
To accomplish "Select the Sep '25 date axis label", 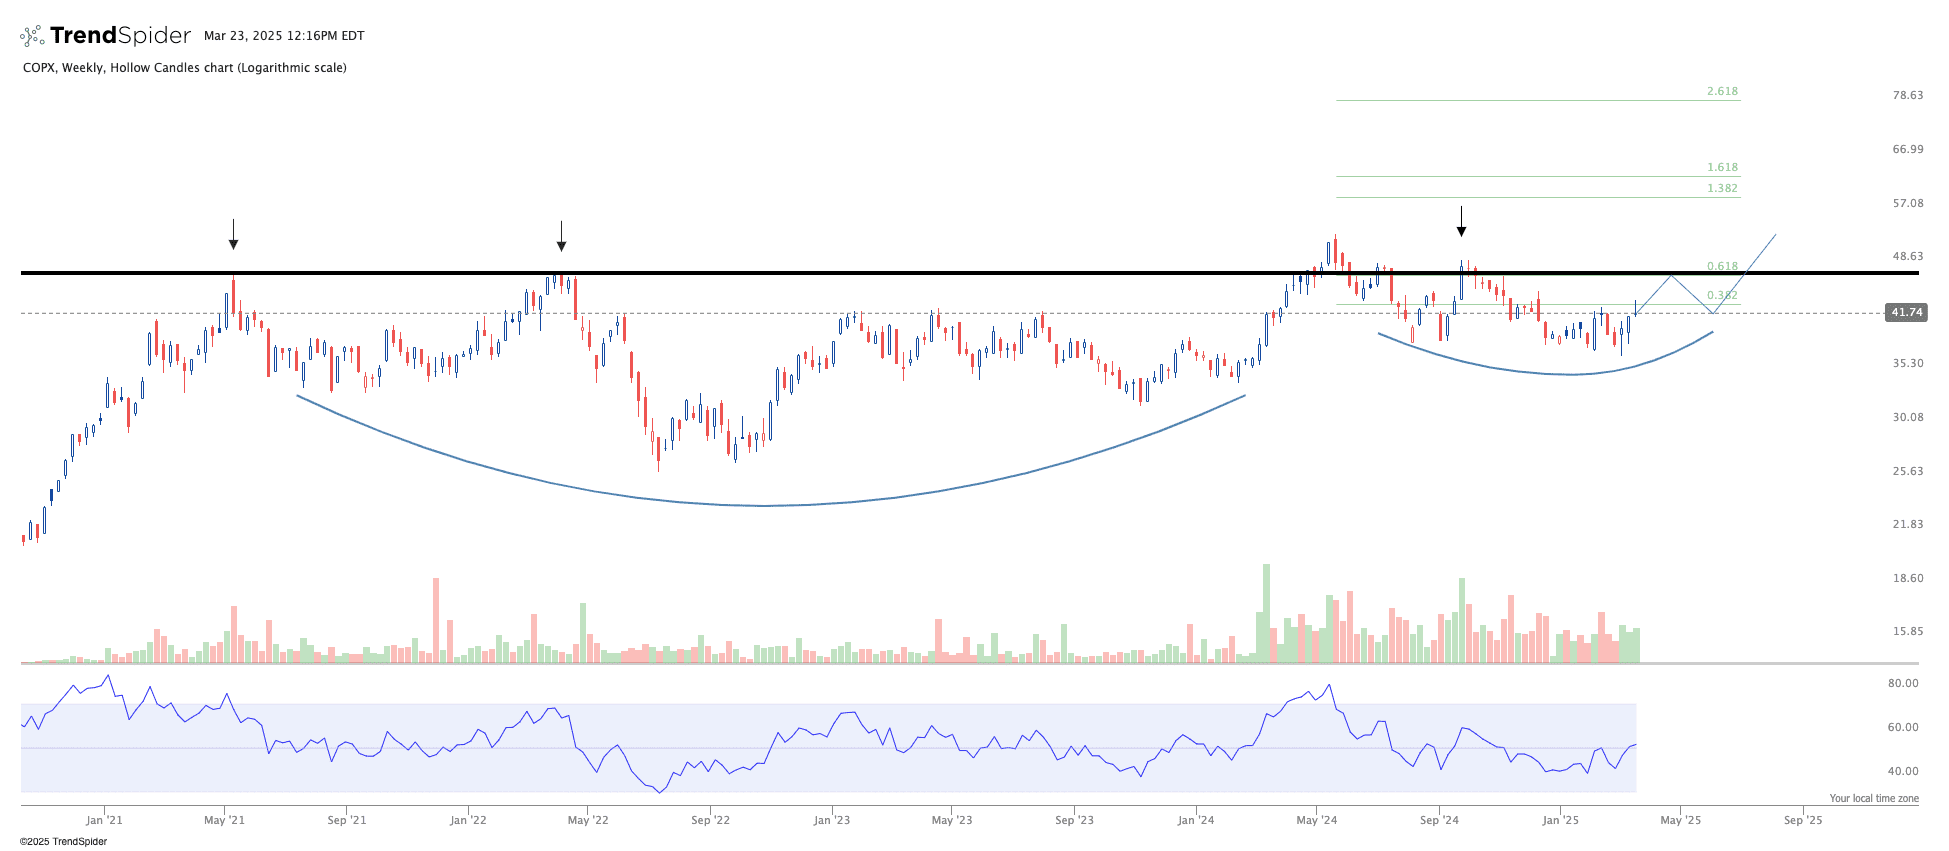I will pos(1803,820).
